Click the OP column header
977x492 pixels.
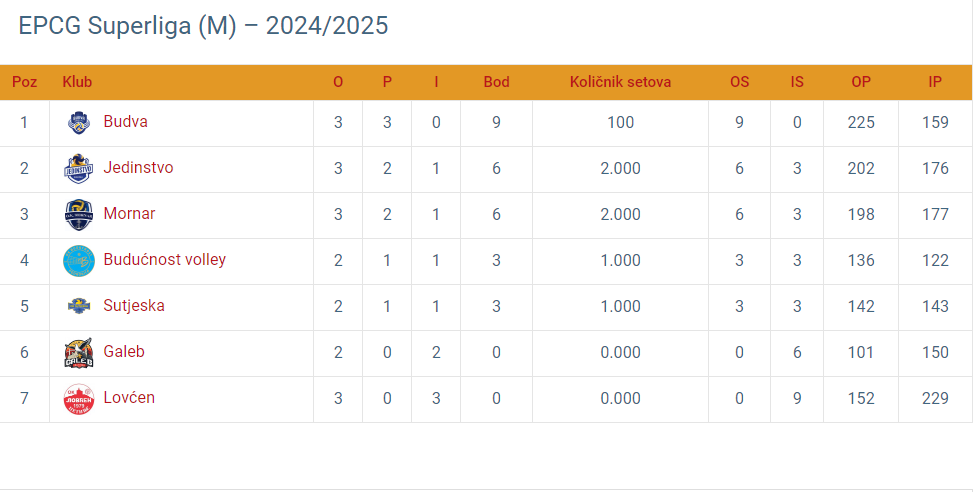[861, 82]
